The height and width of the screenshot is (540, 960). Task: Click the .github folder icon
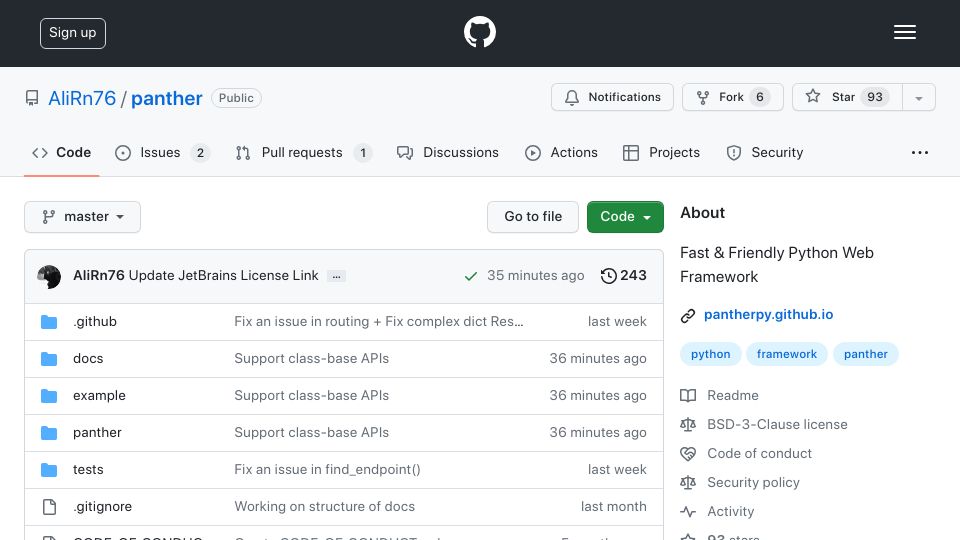(x=49, y=322)
